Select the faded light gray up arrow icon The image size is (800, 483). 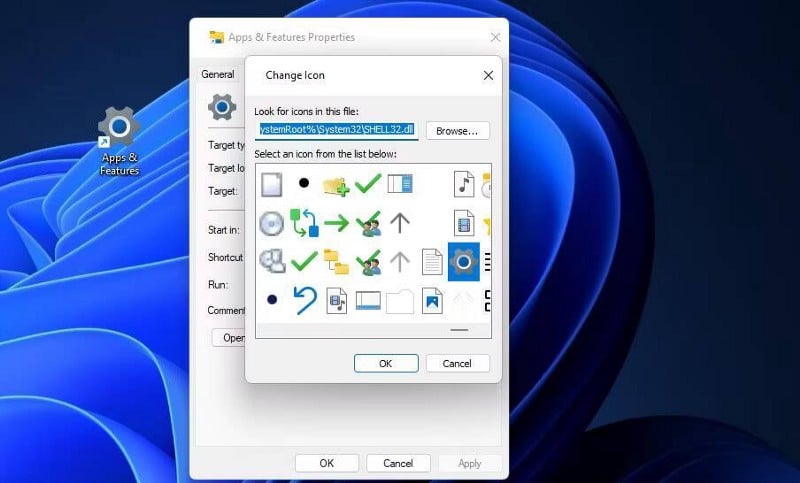399,262
